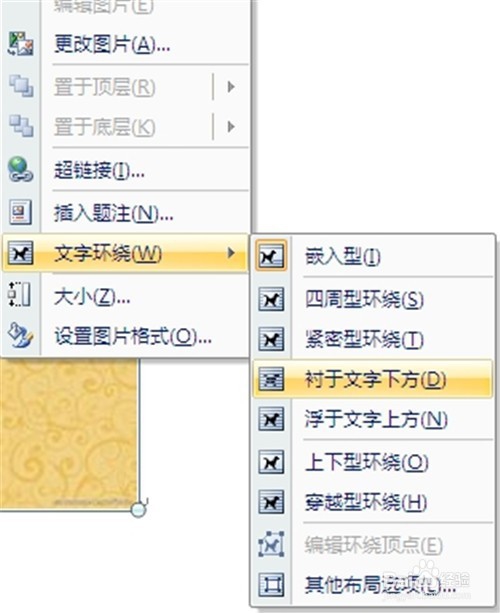Click the insert caption icon
Screen dimensions: 500x613
point(20,212)
